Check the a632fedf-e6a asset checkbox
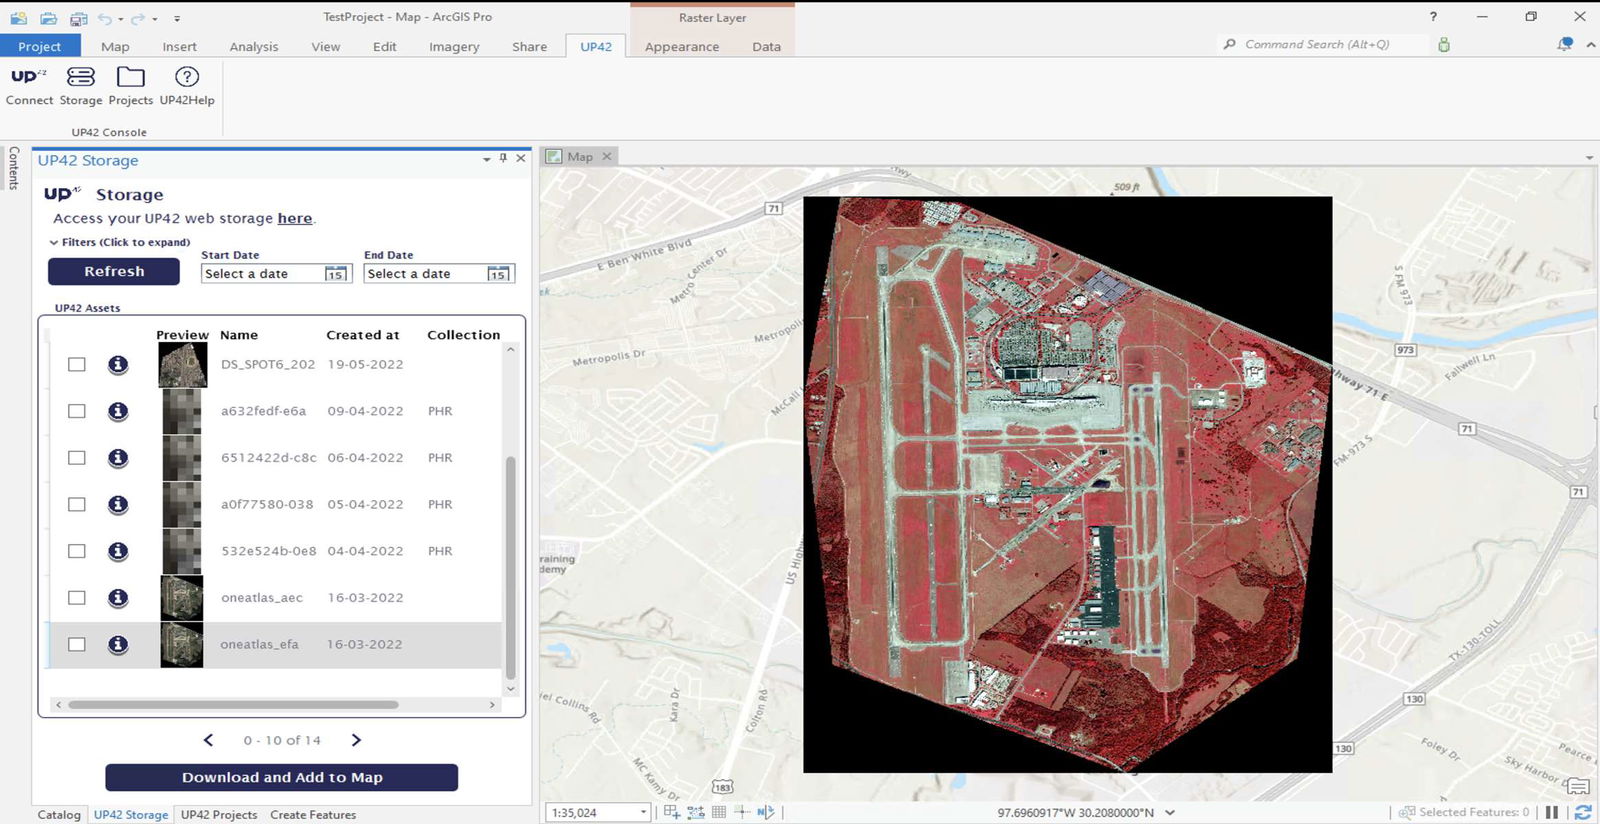The height and width of the screenshot is (824, 1600). click(77, 411)
